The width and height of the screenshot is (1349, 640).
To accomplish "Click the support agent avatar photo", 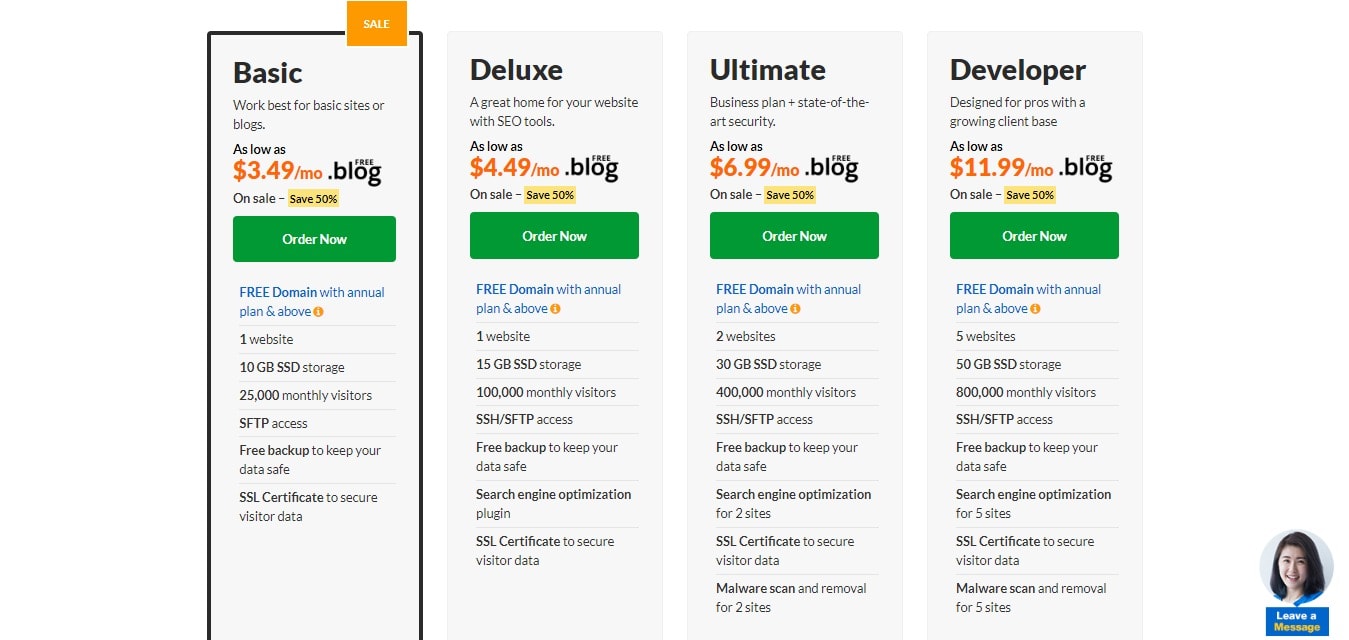I will pos(1296,568).
